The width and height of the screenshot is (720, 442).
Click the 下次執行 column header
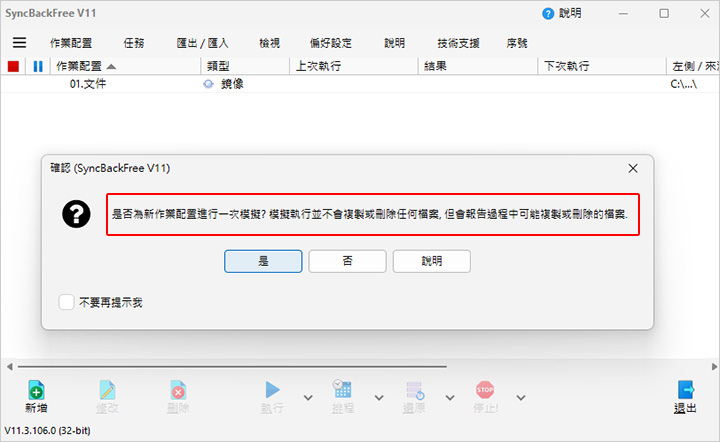coord(602,66)
